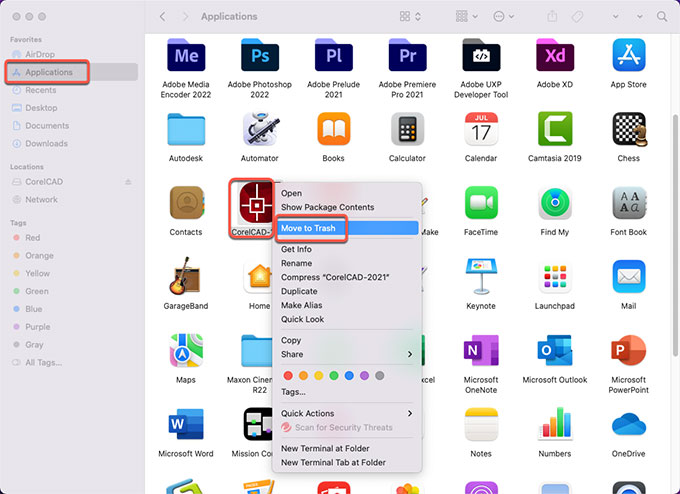Choose Duplicate from the context menu
This screenshot has height=494, width=680.
point(347,291)
